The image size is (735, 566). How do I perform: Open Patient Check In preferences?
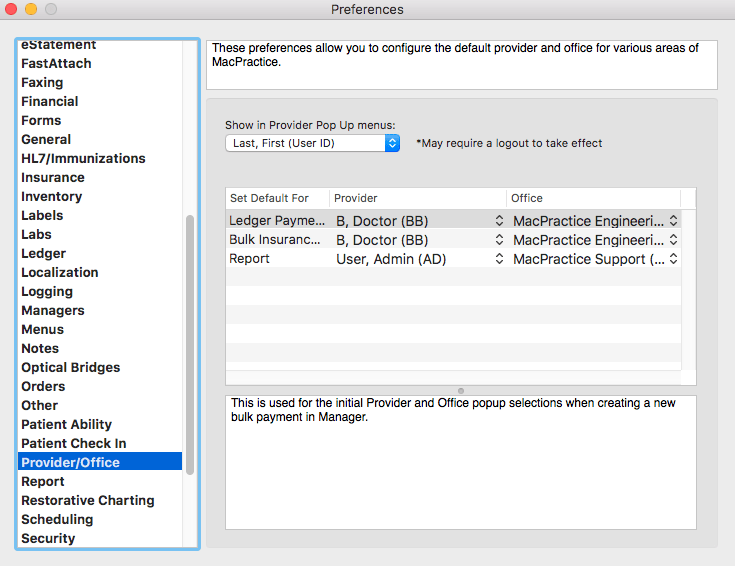pyautogui.click(x=74, y=443)
